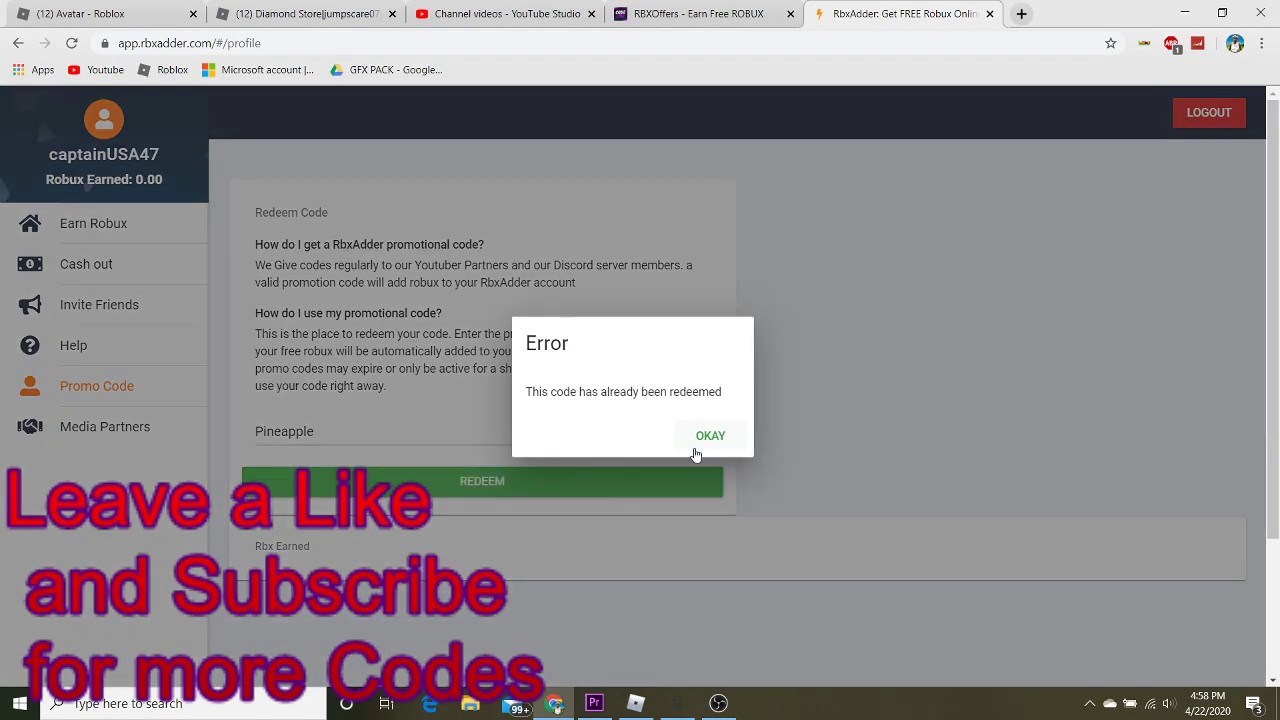This screenshot has height=720, width=1280.
Task: Open the Help sidebar entry
Action: click(73, 346)
